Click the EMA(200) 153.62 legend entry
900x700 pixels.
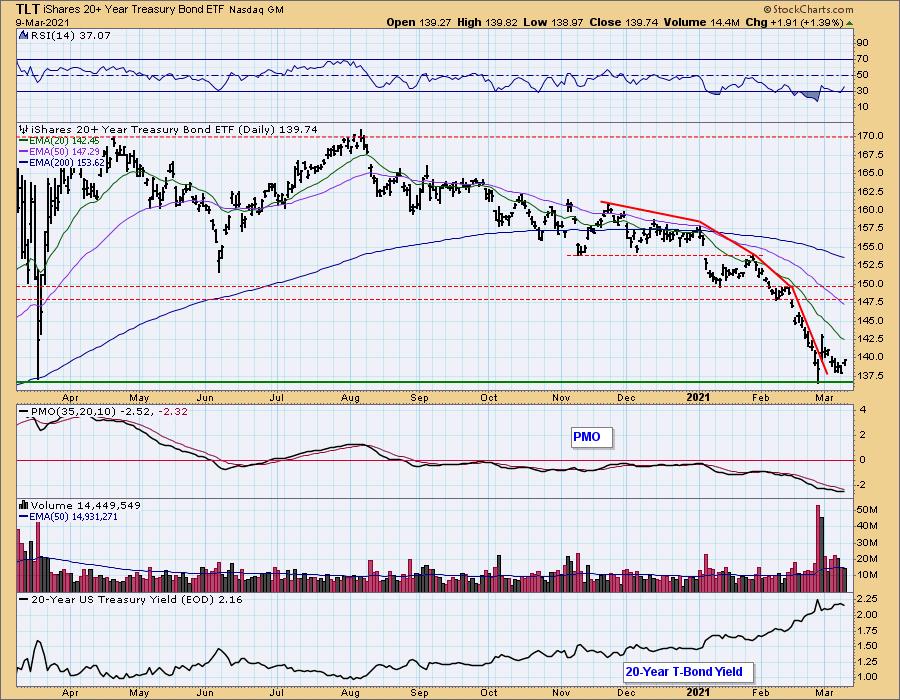tap(61, 162)
